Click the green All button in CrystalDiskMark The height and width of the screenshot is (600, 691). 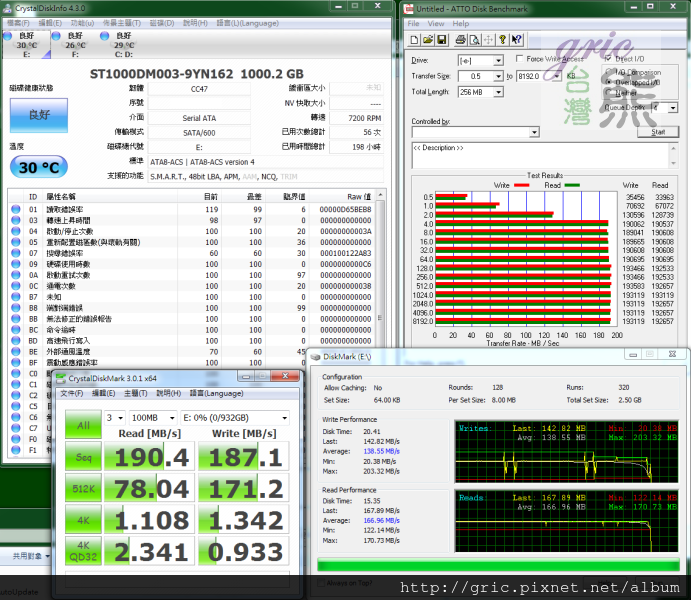point(85,426)
